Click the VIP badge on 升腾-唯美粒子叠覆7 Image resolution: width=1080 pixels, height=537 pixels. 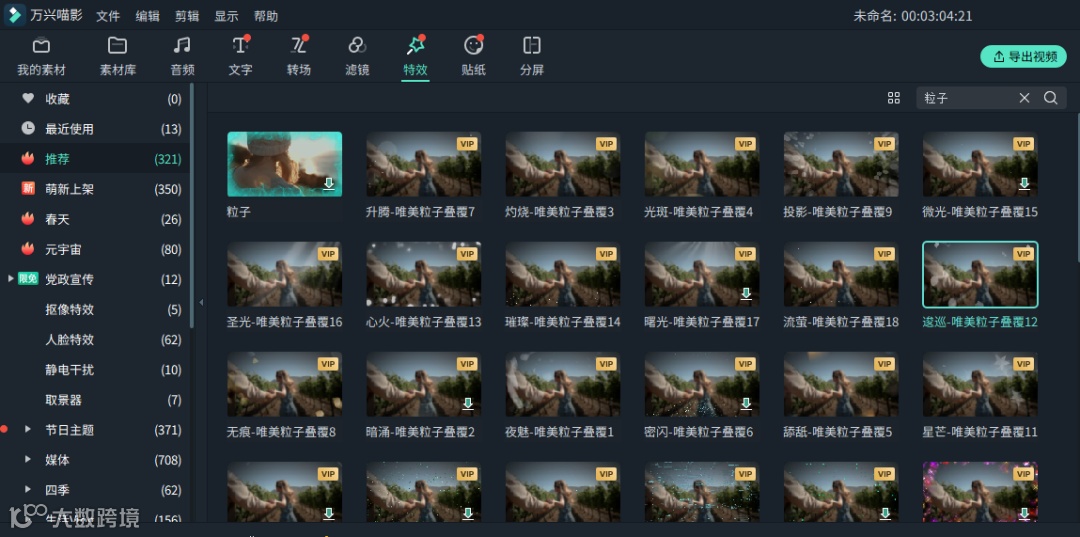pyautogui.click(x=467, y=143)
